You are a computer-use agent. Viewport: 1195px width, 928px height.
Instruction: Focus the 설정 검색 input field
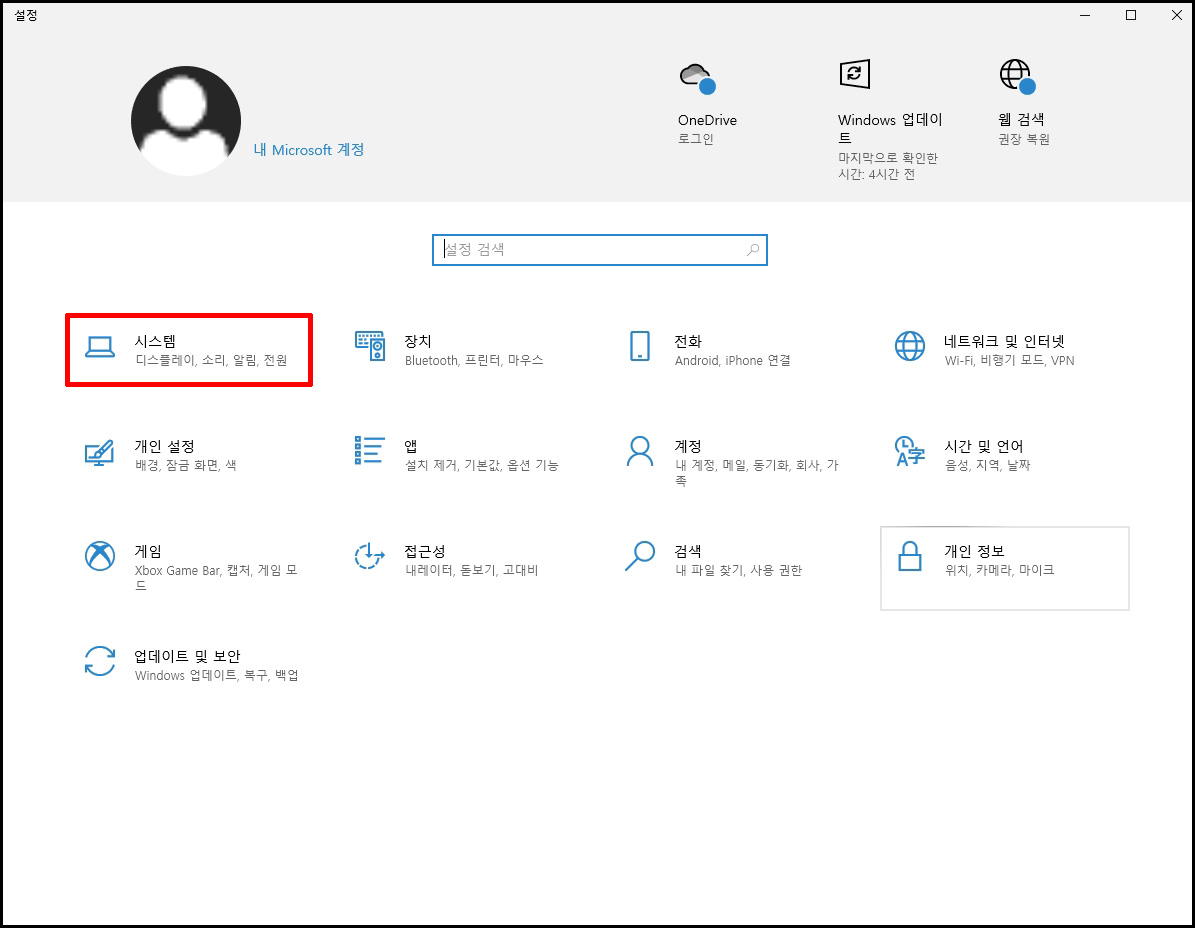coord(600,250)
